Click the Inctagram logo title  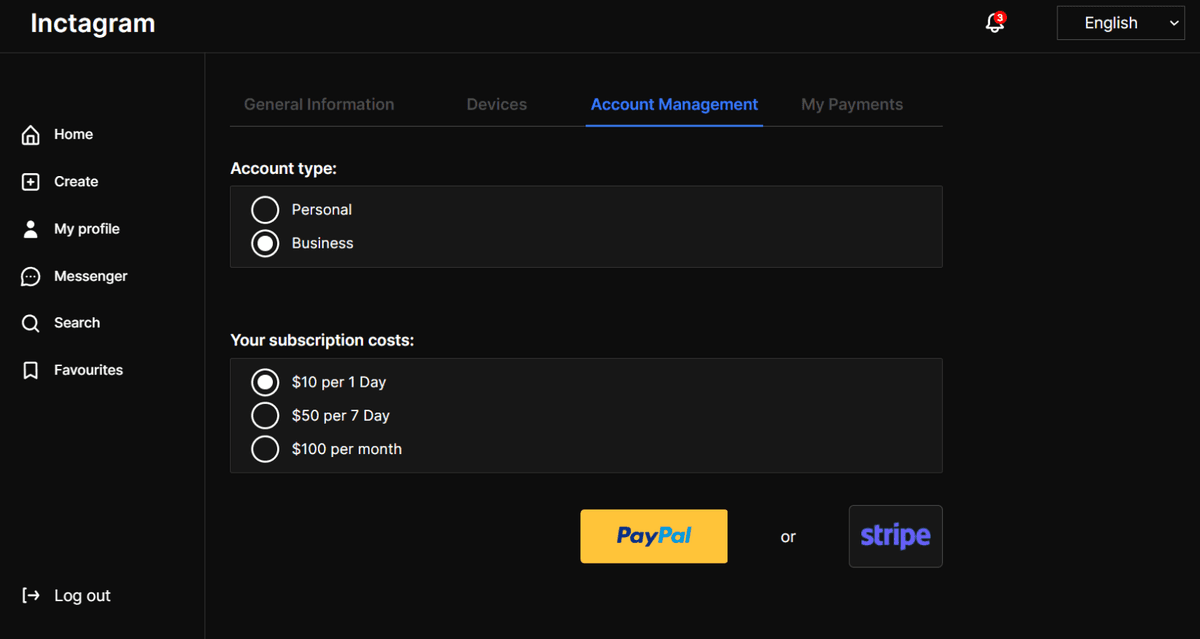pyautogui.click(x=93, y=23)
